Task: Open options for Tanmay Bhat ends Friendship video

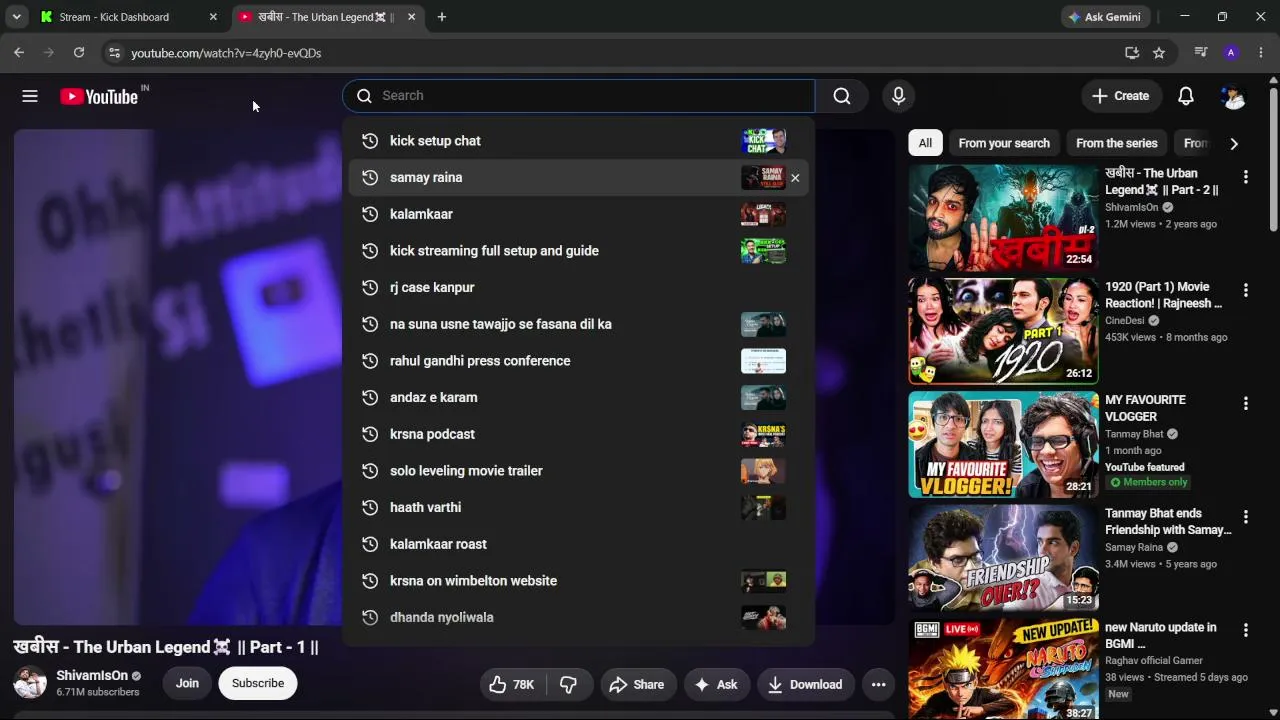Action: [x=1245, y=517]
